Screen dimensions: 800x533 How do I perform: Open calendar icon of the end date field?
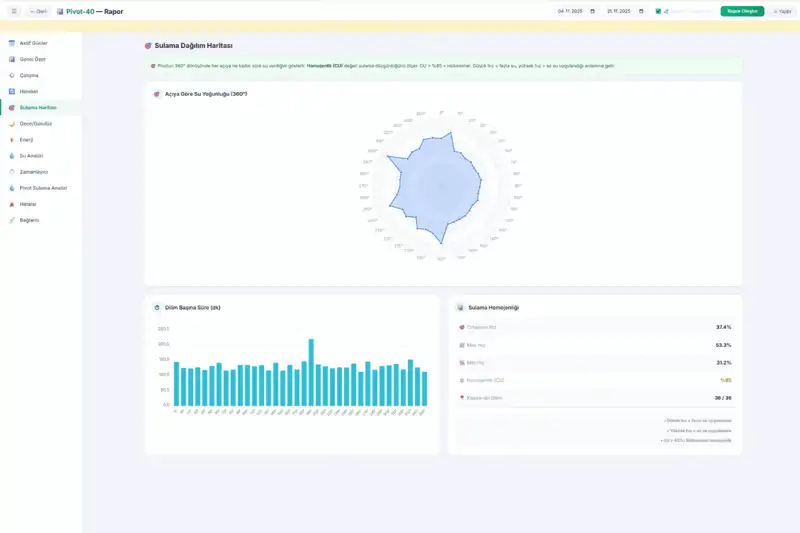click(642, 11)
